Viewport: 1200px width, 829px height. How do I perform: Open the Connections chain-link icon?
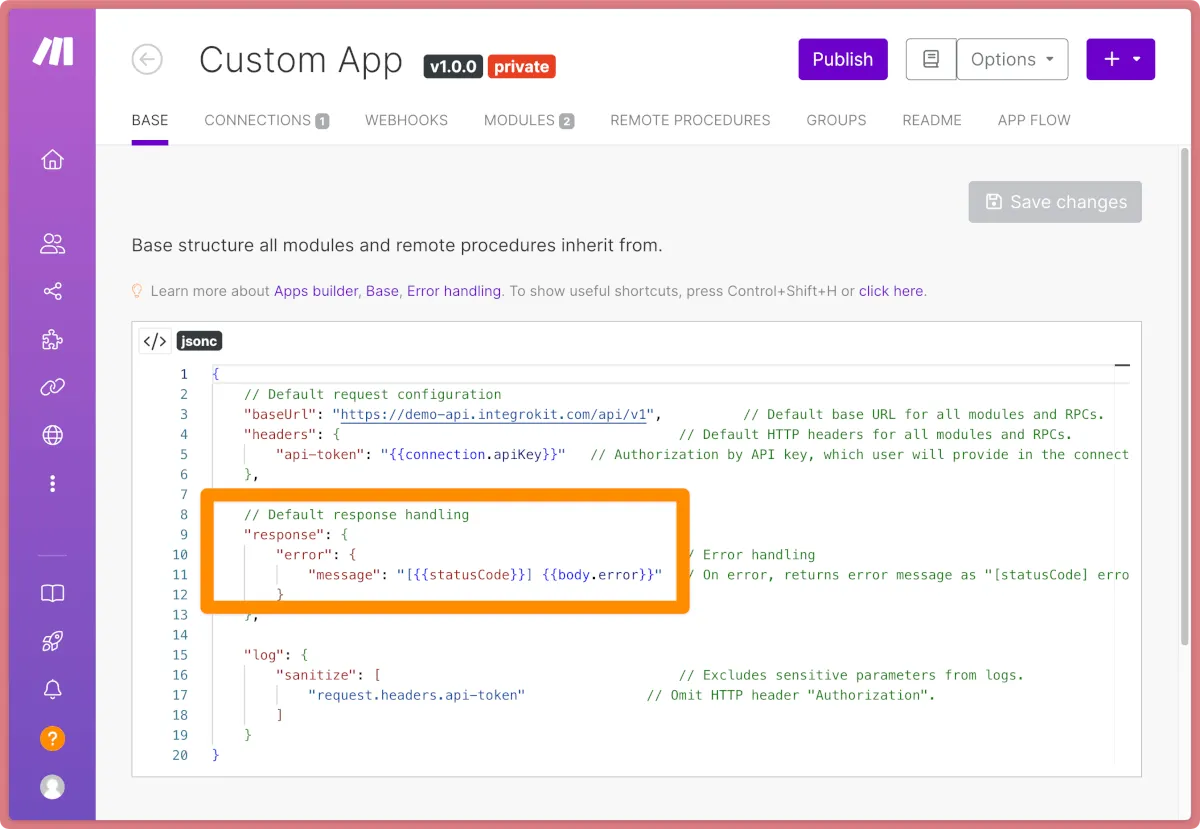pyautogui.click(x=53, y=387)
